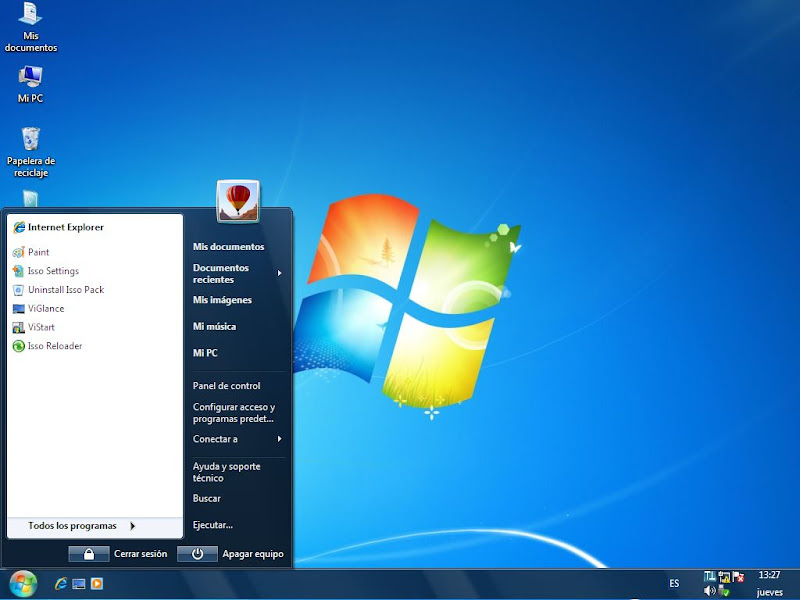Expand the Conectar a submenu
The image size is (800, 600).
pos(237,439)
